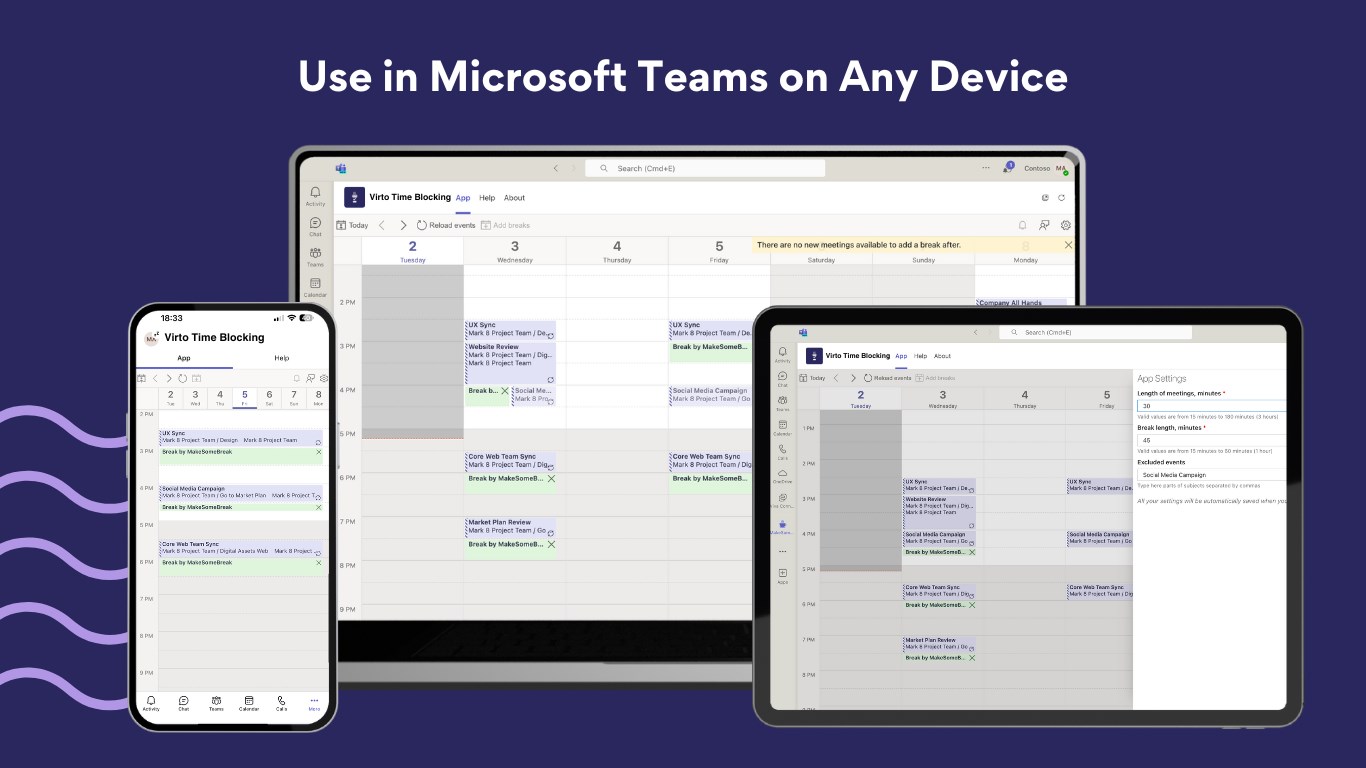Dismiss the no new meetings notification
The width and height of the screenshot is (1366, 768).
(1068, 245)
